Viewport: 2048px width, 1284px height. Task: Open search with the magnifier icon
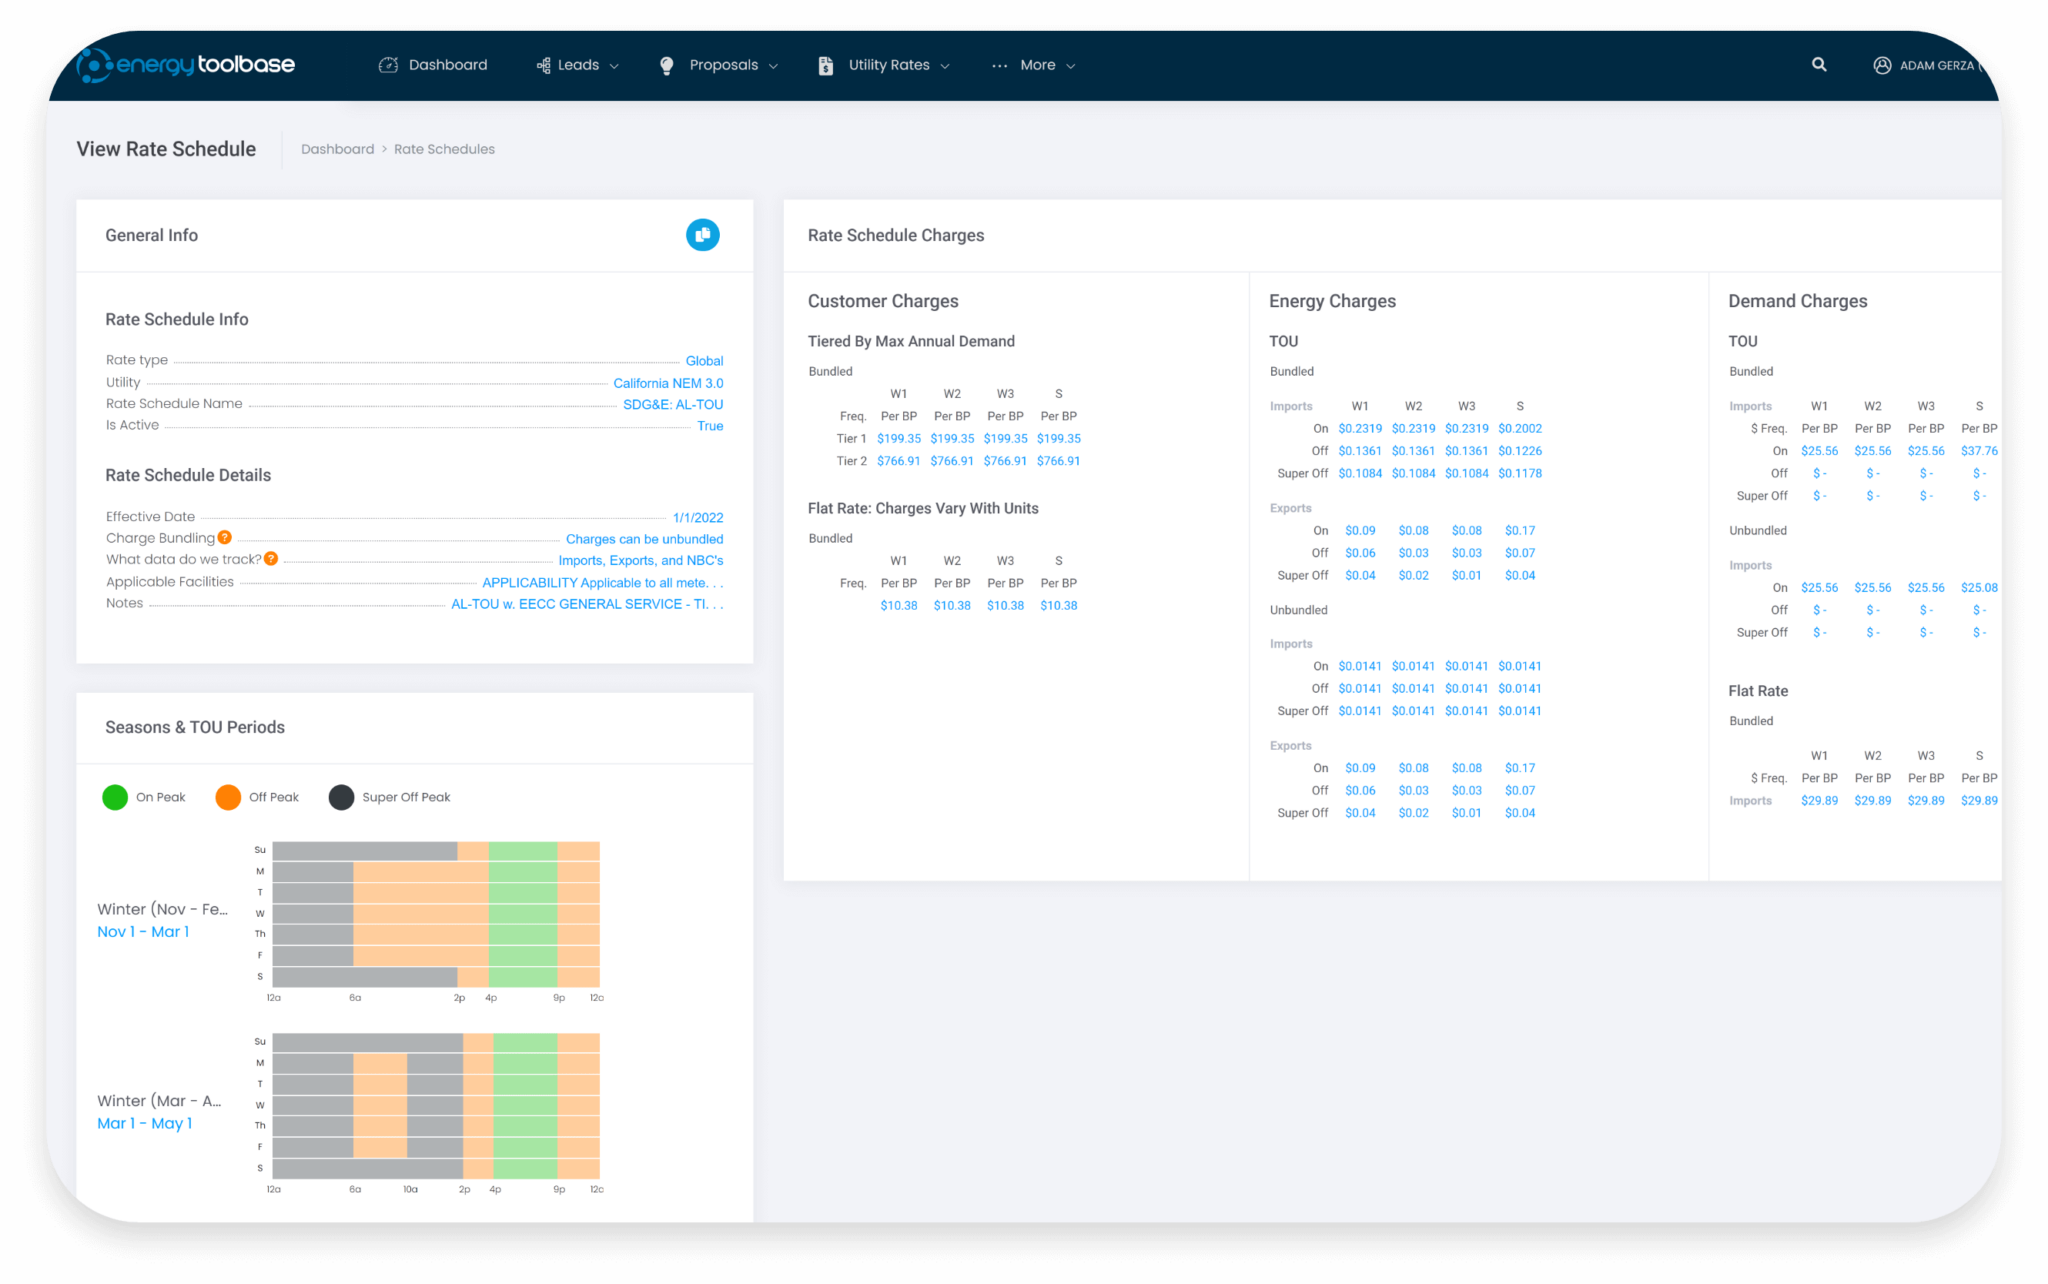1819,64
